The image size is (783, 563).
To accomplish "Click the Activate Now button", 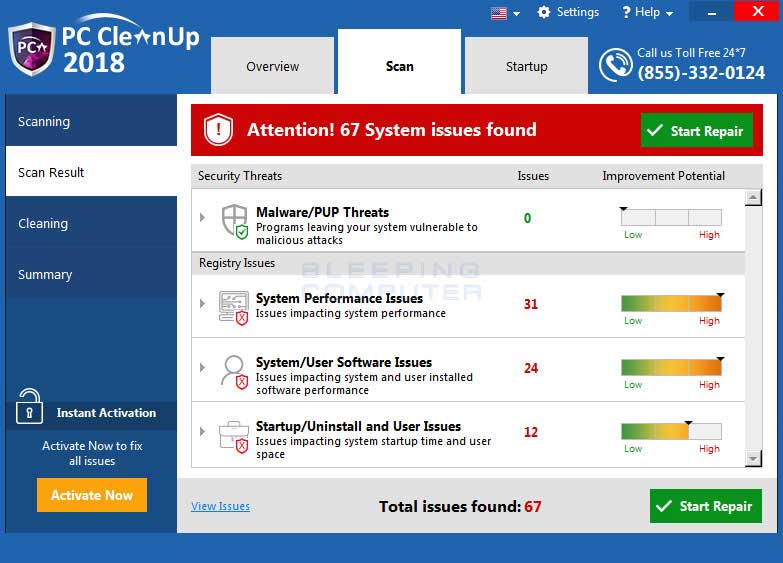I will [92, 495].
